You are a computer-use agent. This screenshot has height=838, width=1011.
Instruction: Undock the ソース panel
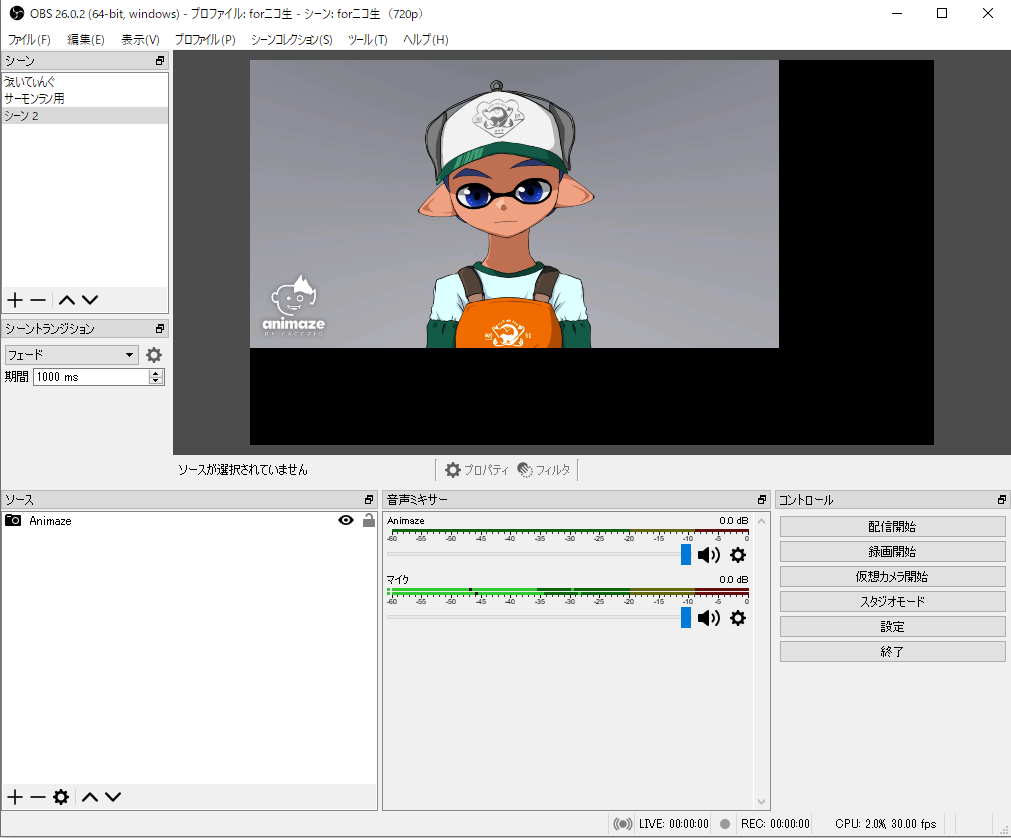click(x=369, y=500)
